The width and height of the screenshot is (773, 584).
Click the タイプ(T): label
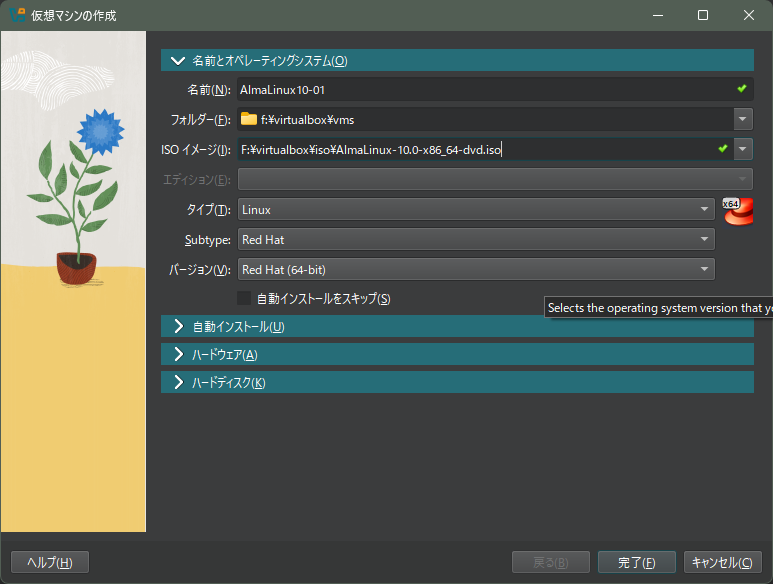pyautogui.click(x=209, y=210)
